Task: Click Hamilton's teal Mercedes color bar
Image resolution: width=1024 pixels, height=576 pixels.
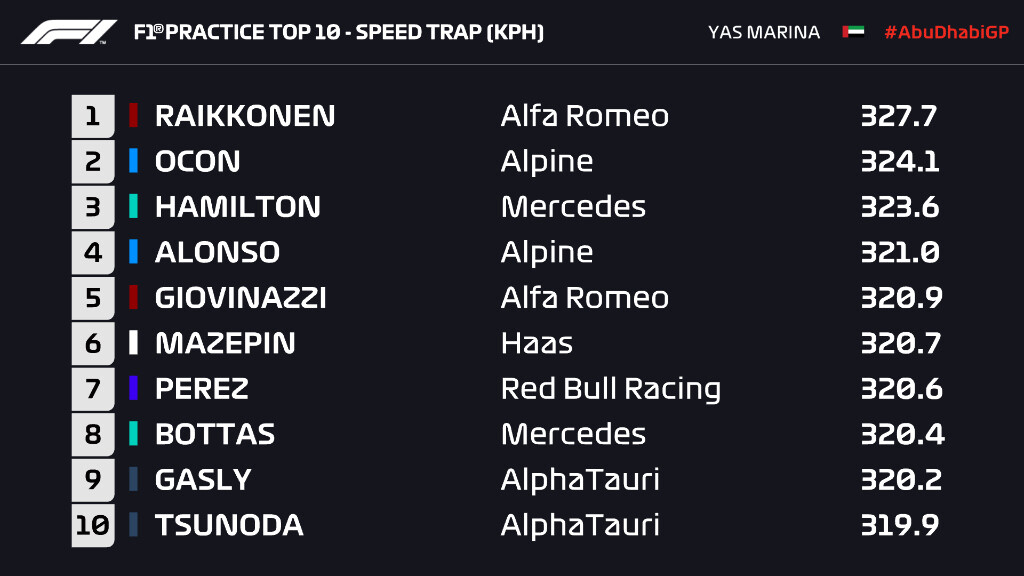Action: tap(133, 207)
